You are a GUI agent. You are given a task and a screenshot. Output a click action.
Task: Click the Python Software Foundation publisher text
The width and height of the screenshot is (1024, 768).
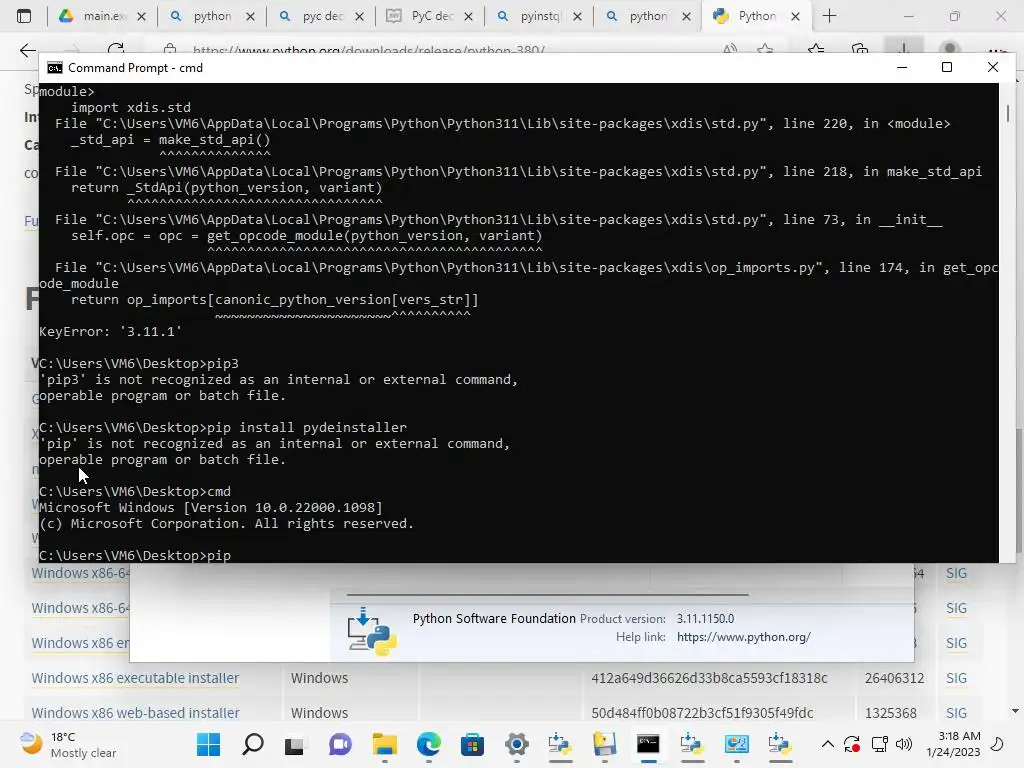click(494, 618)
